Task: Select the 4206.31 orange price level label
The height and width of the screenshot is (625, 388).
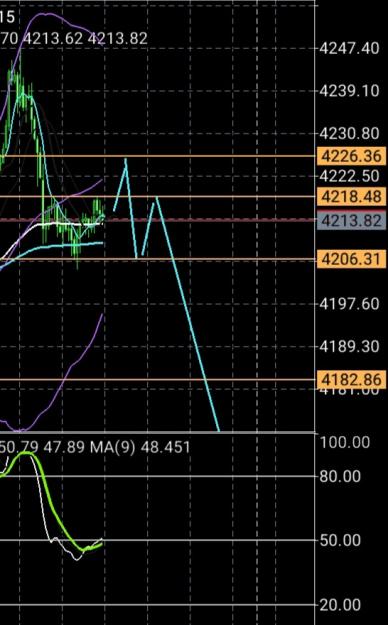Action: pos(351,259)
